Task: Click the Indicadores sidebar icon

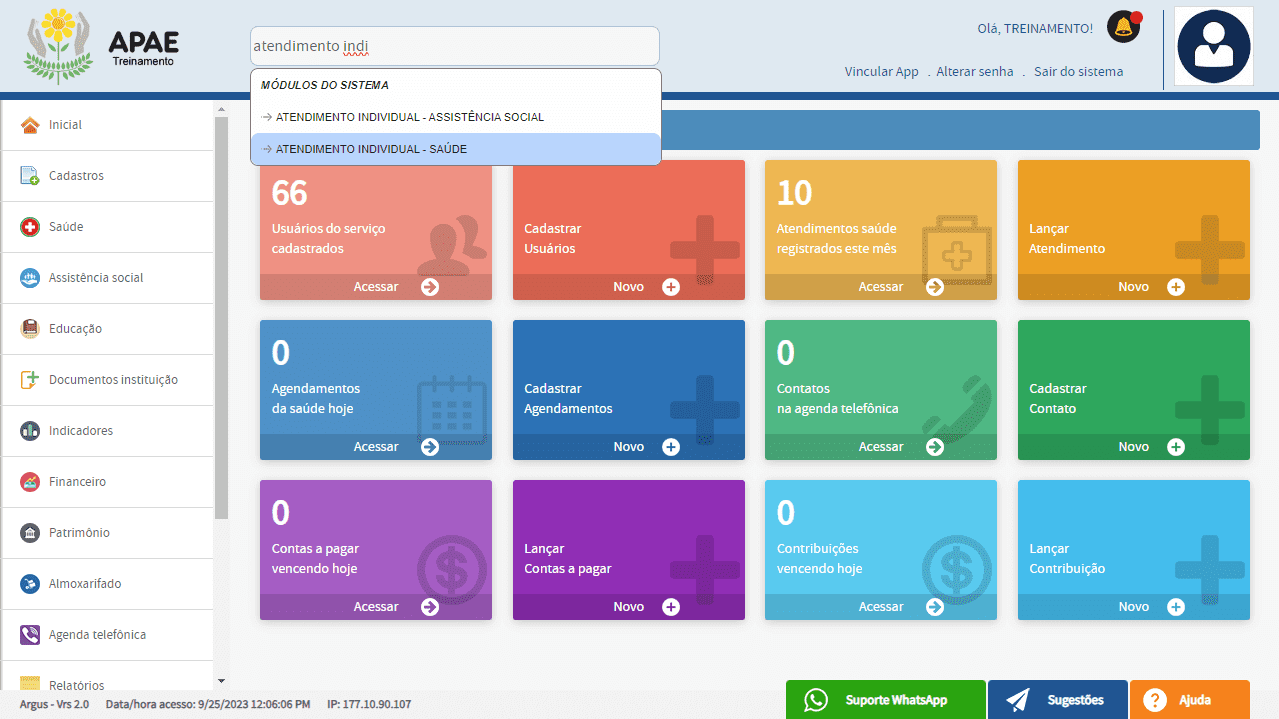Action: [x=30, y=431]
